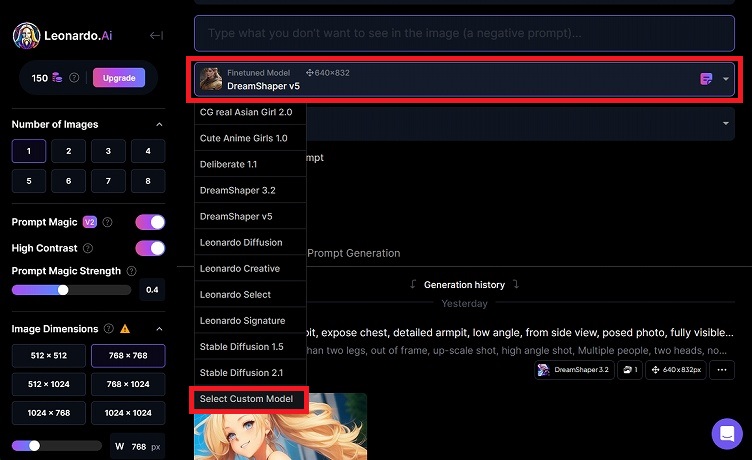The height and width of the screenshot is (460, 752).
Task: Select 512 × 1024 dimension preset
Action: coord(49,384)
